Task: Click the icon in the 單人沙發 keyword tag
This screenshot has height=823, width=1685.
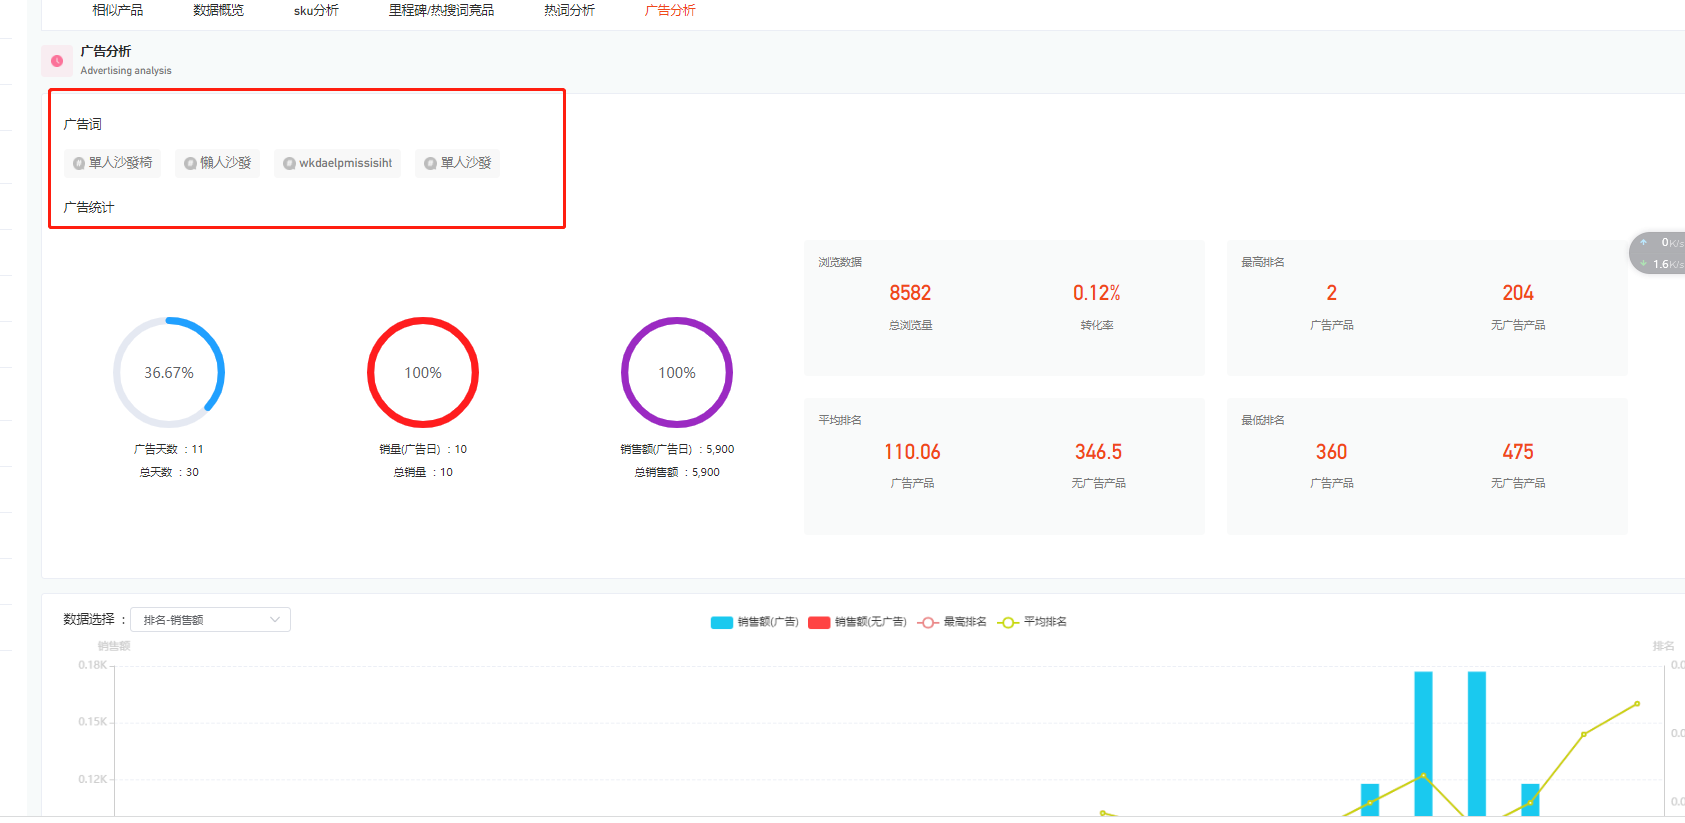Action: [430, 164]
